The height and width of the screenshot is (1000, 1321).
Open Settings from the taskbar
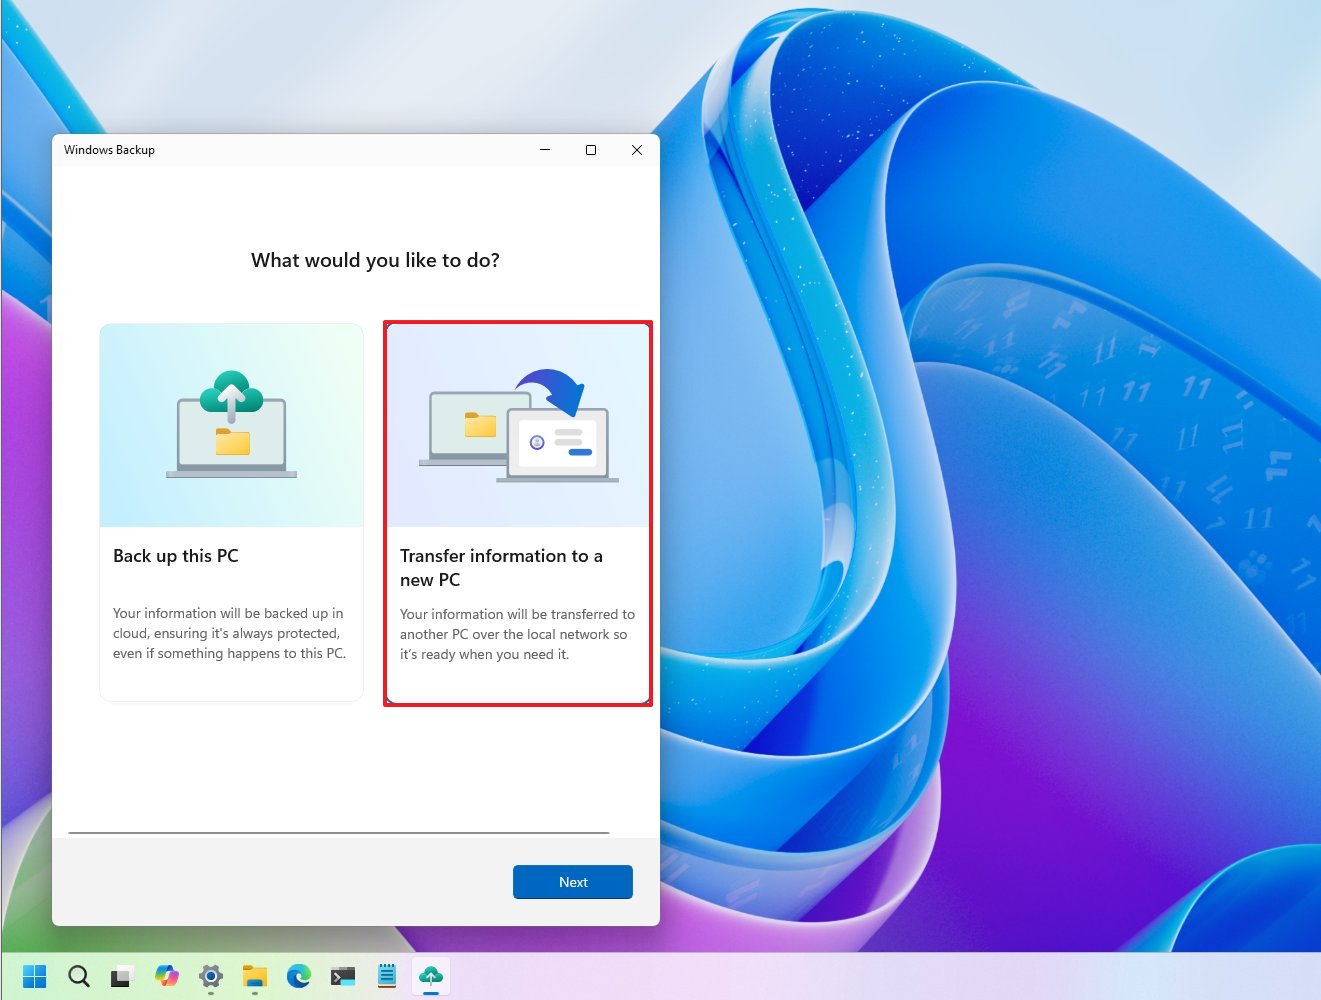pyautogui.click(x=210, y=976)
